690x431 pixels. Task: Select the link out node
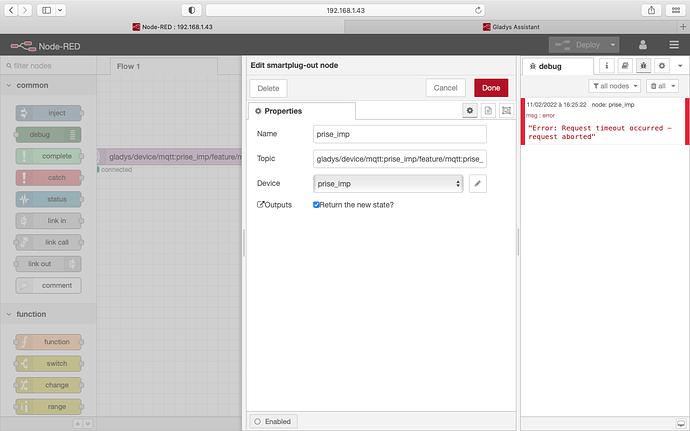[x=48, y=264]
